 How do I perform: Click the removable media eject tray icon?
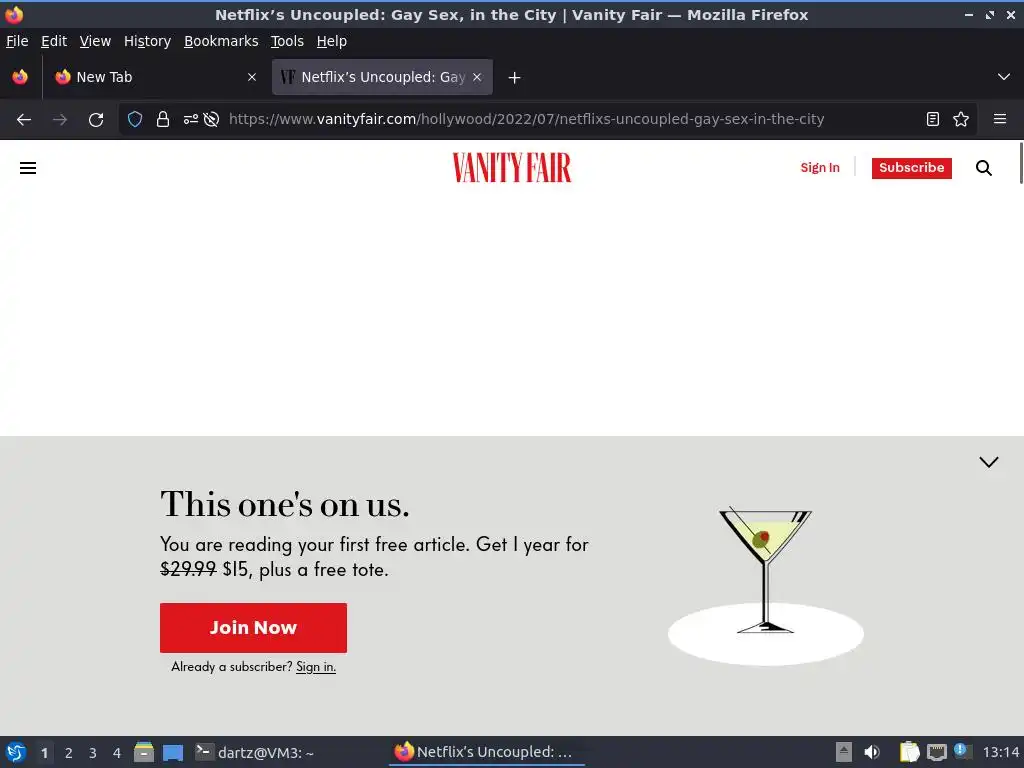844,752
